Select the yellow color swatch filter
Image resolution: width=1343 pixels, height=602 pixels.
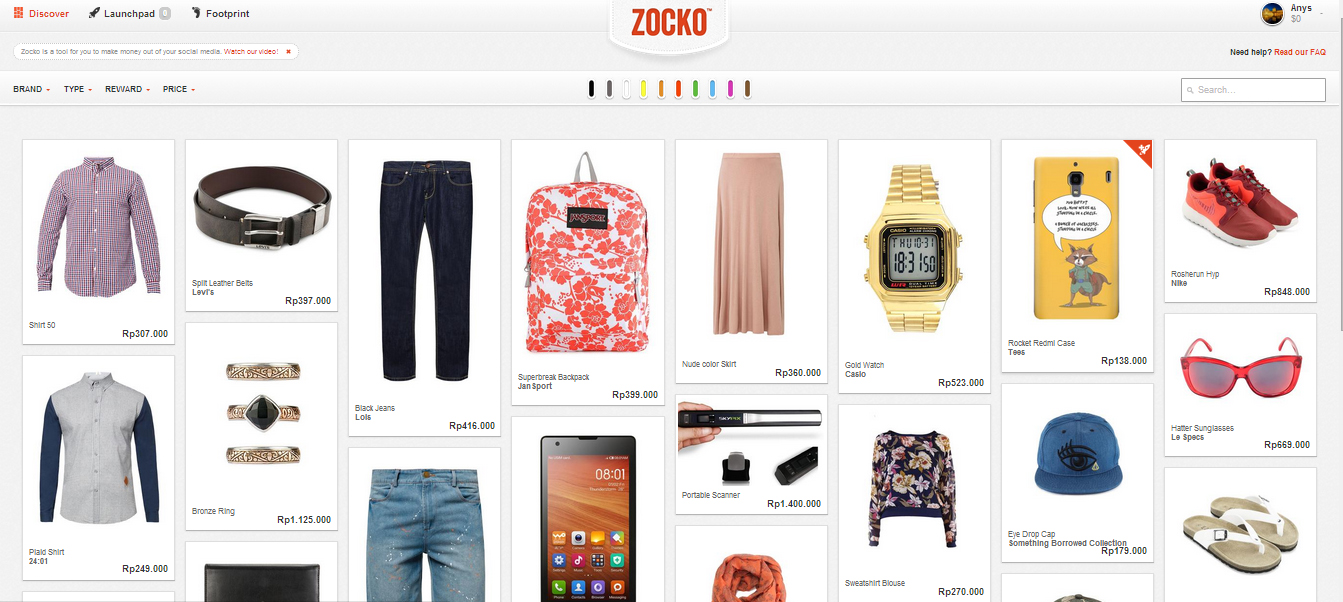643,89
